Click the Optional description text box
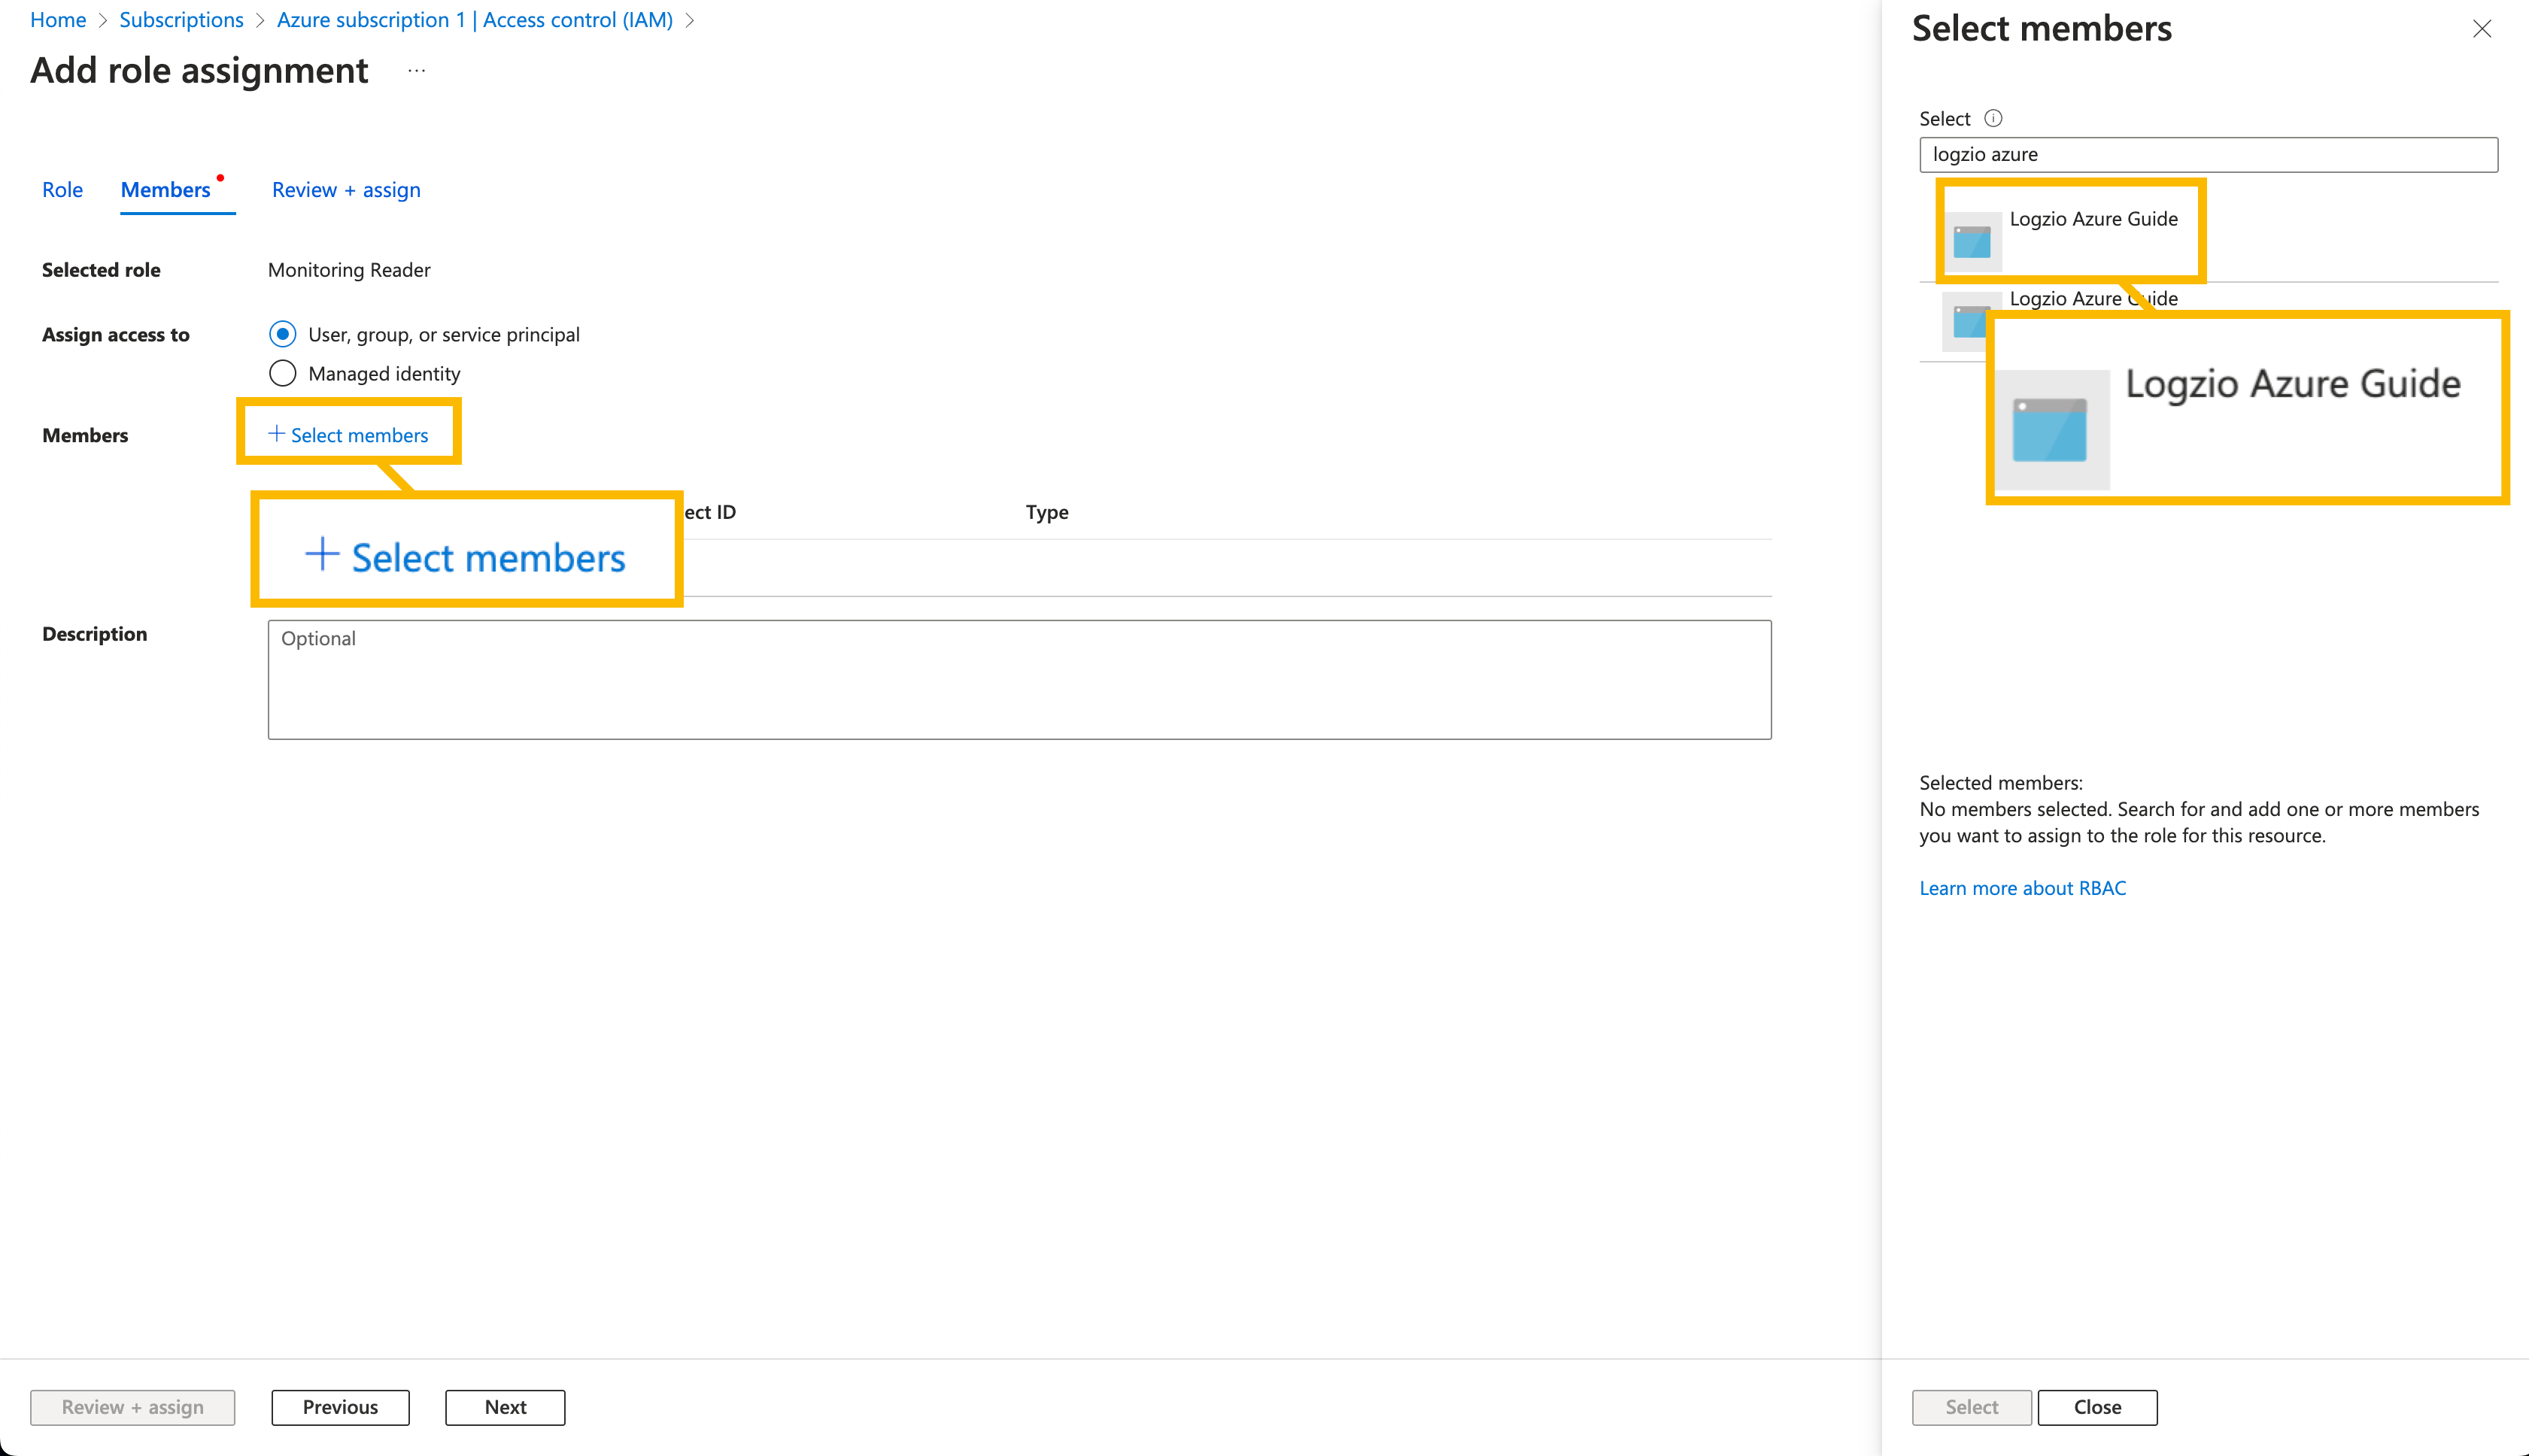Viewport: 2529px width, 1456px height. (1019, 680)
